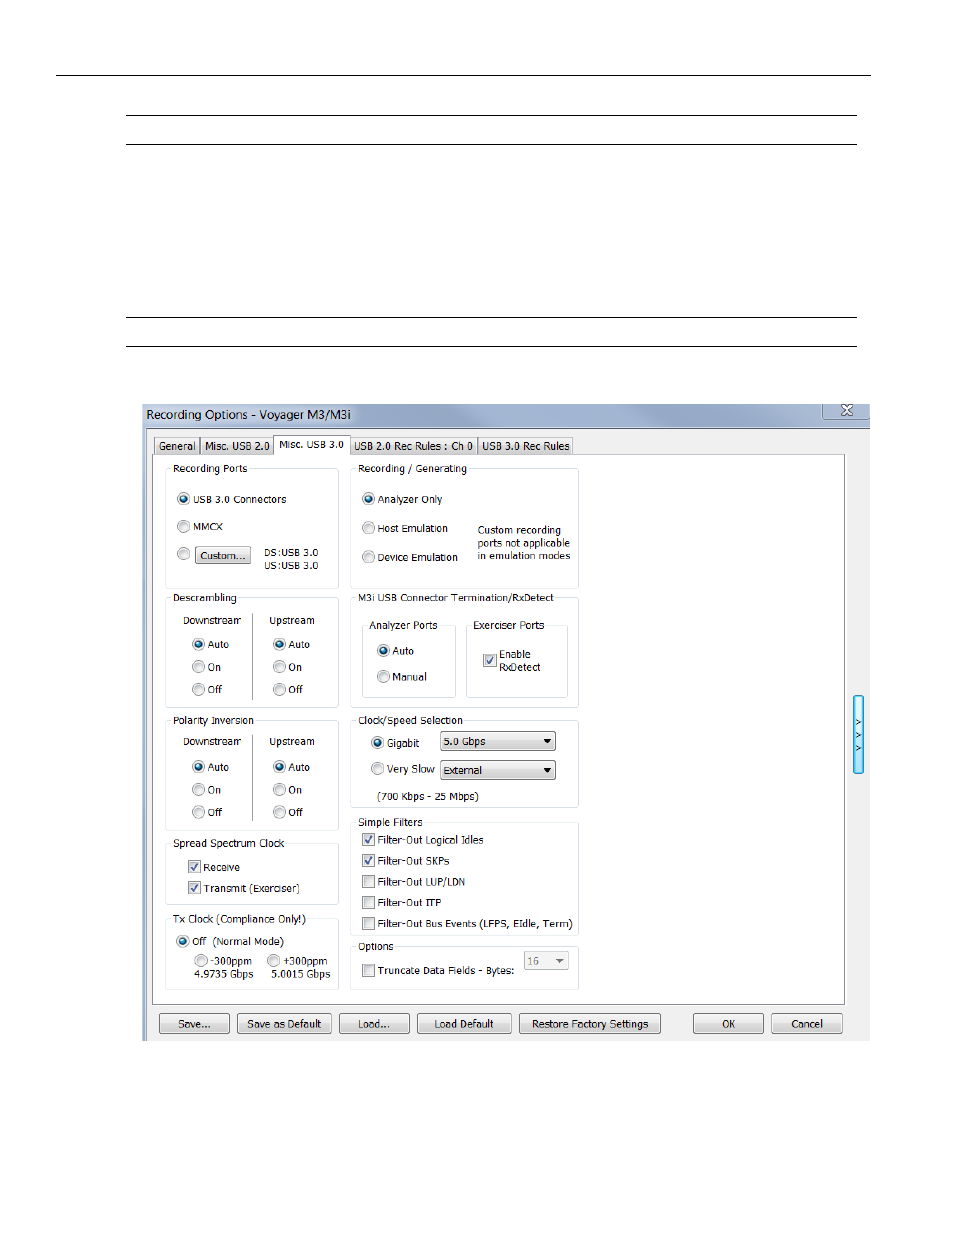
Task: Enable Truncate Data Fields option
Action: coord(368,970)
